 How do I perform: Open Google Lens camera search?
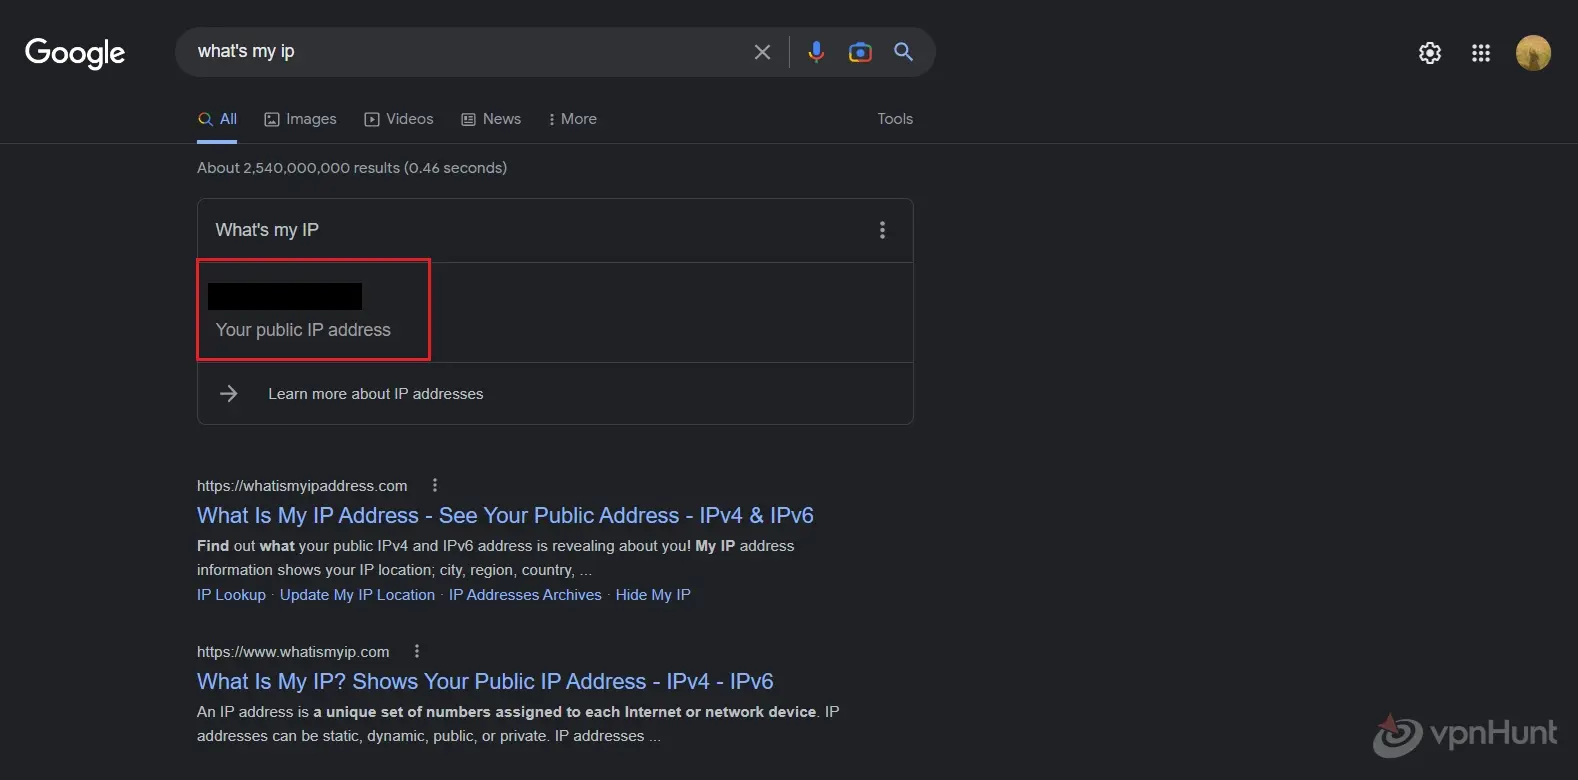tap(860, 52)
